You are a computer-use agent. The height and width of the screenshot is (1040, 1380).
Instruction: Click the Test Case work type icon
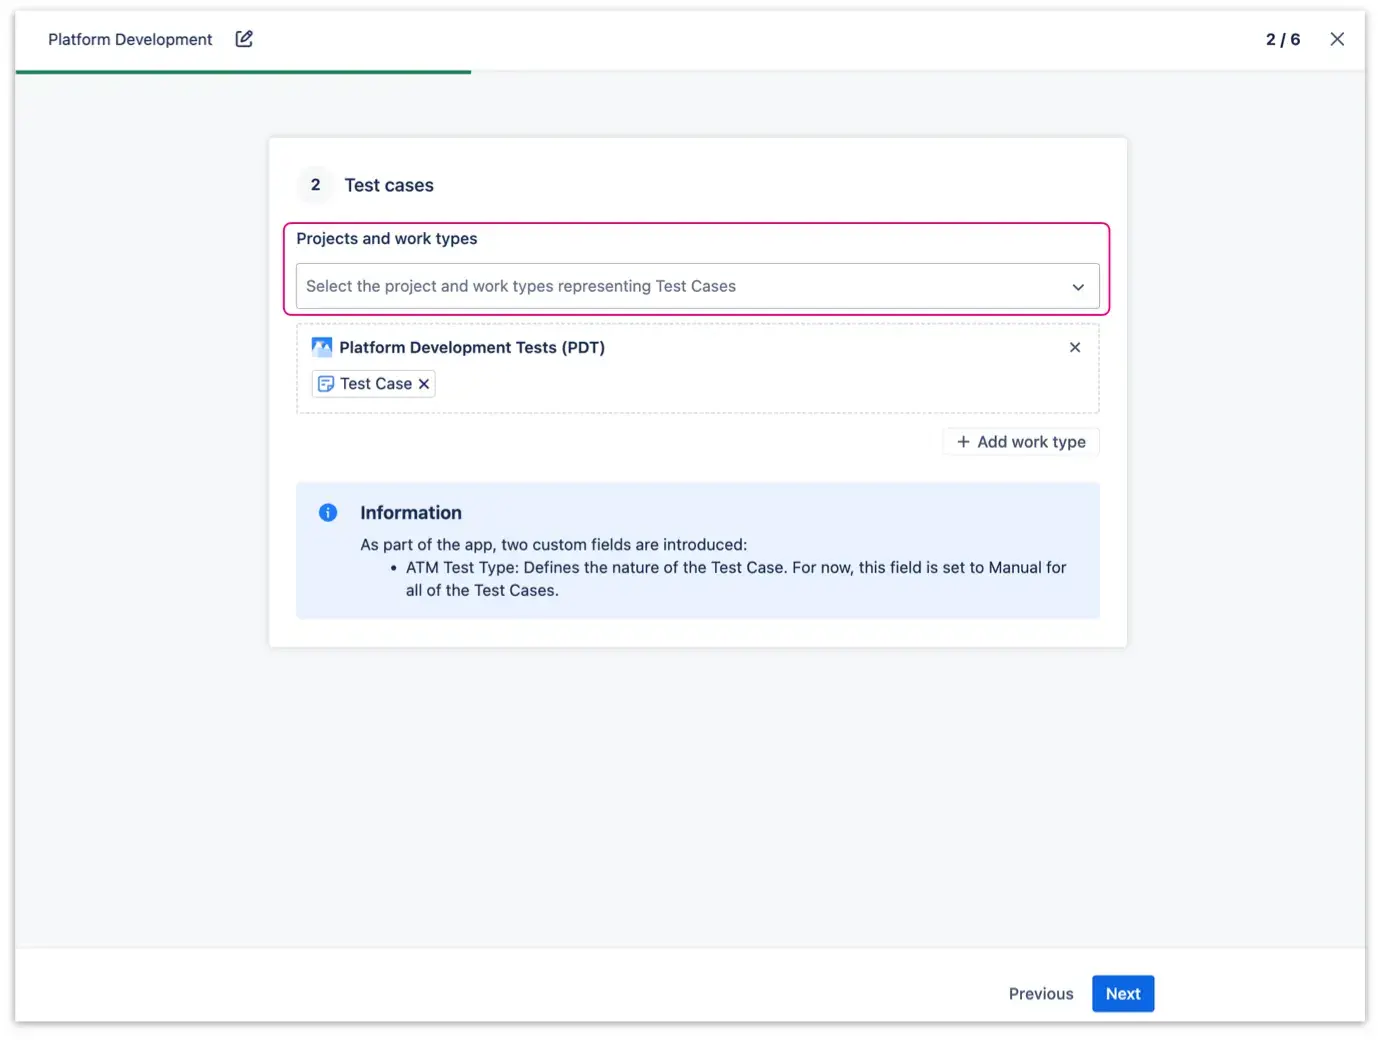[x=327, y=383]
